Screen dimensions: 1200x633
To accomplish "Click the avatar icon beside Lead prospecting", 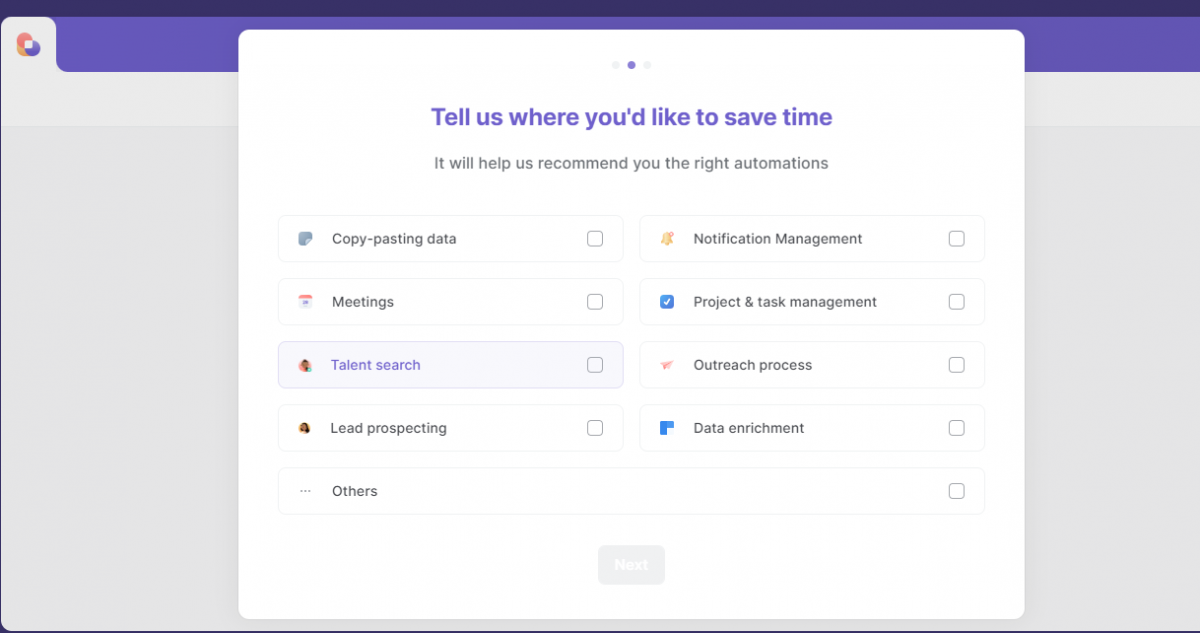I will click(x=304, y=427).
